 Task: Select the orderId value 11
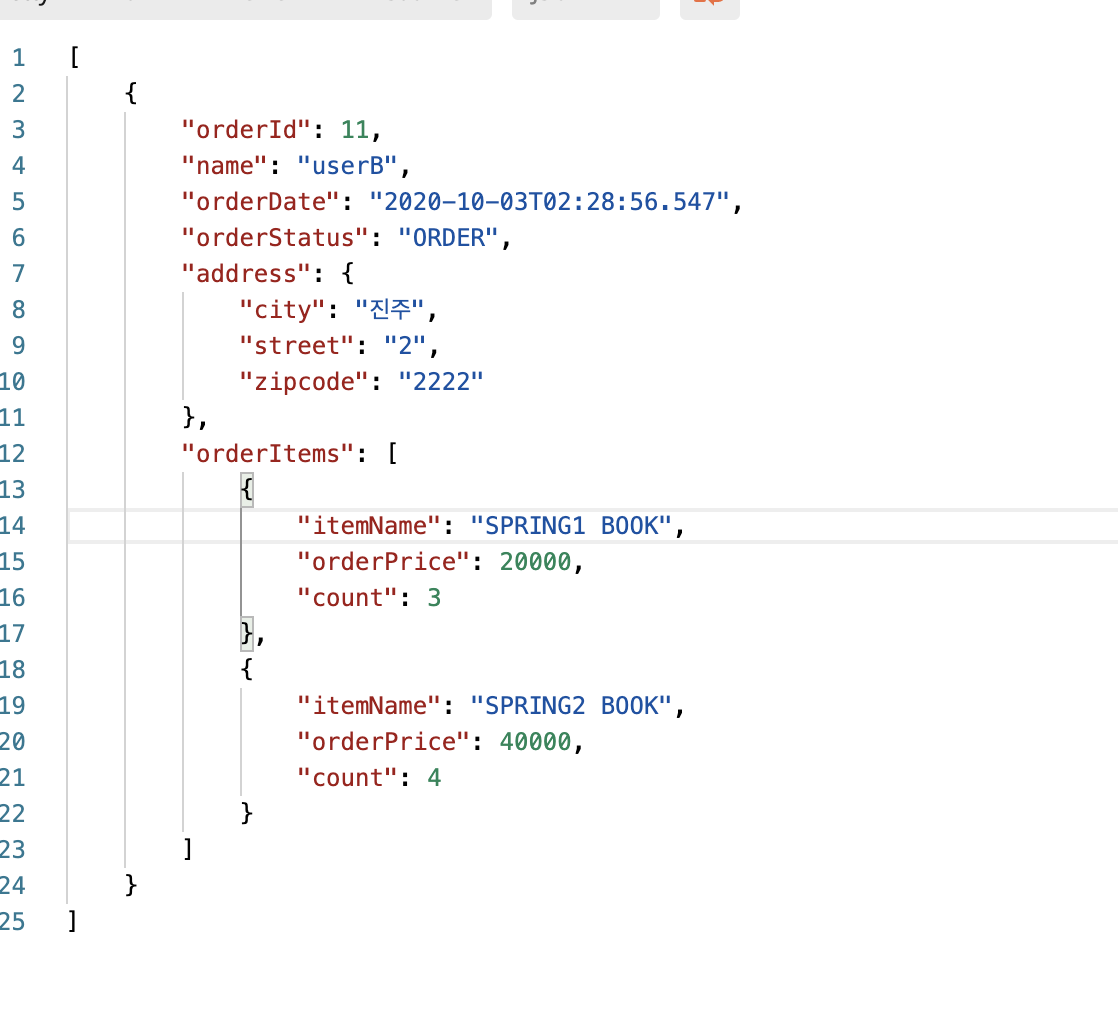click(354, 130)
